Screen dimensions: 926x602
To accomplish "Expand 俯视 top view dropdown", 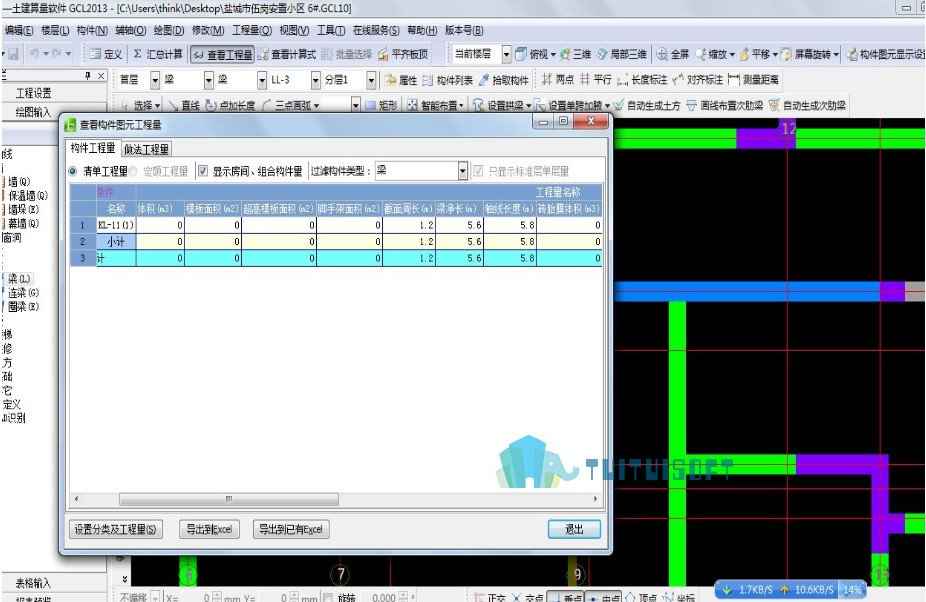I will click(x=553, y=54).
